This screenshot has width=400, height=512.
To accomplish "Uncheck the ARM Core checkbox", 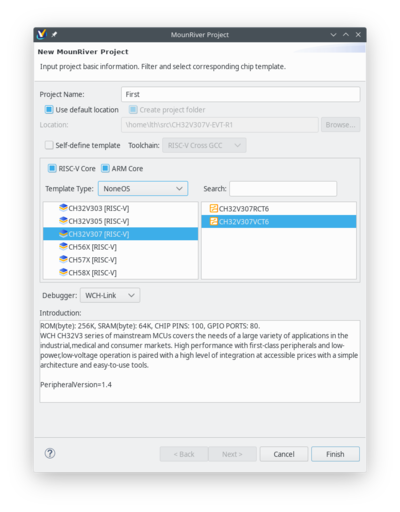I will click(x=105, y=168).
